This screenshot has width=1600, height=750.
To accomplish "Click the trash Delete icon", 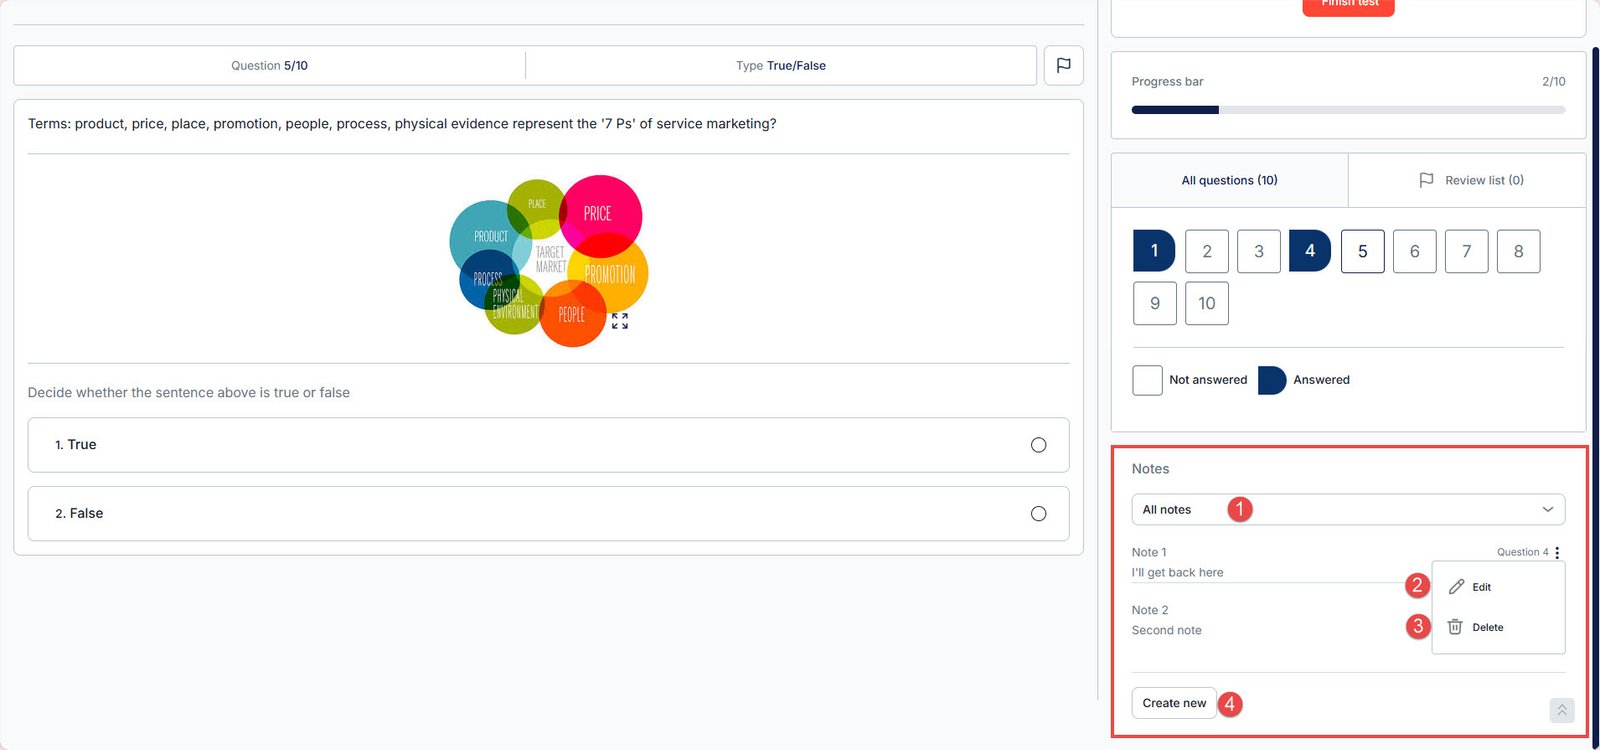I will tap(1455, 627).
